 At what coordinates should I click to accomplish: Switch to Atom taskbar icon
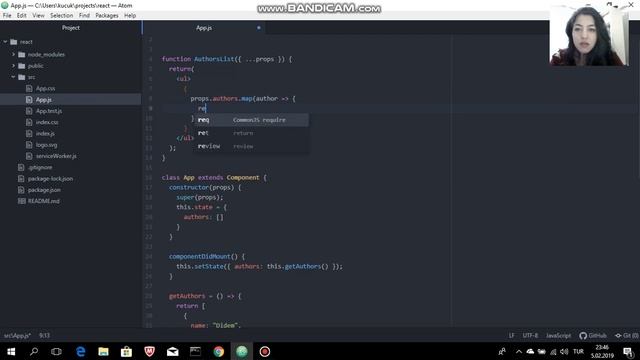tap(242, 351)
